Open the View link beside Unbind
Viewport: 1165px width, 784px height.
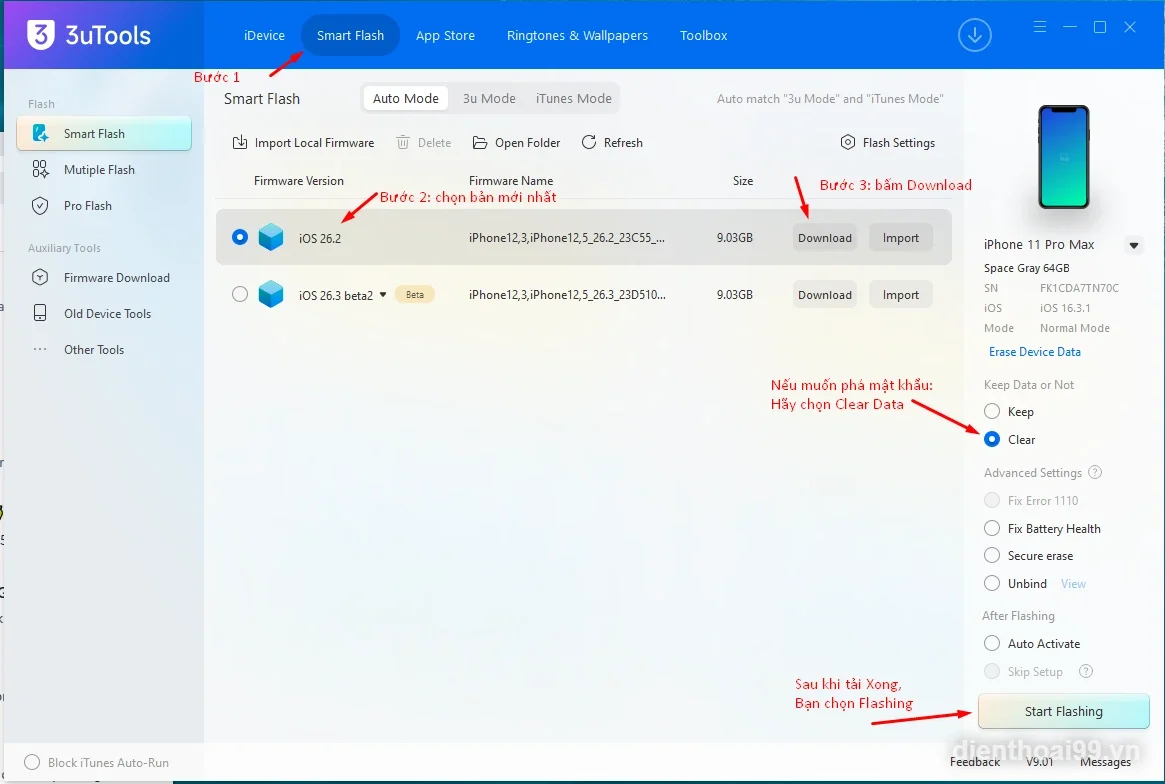[1073, 584]
